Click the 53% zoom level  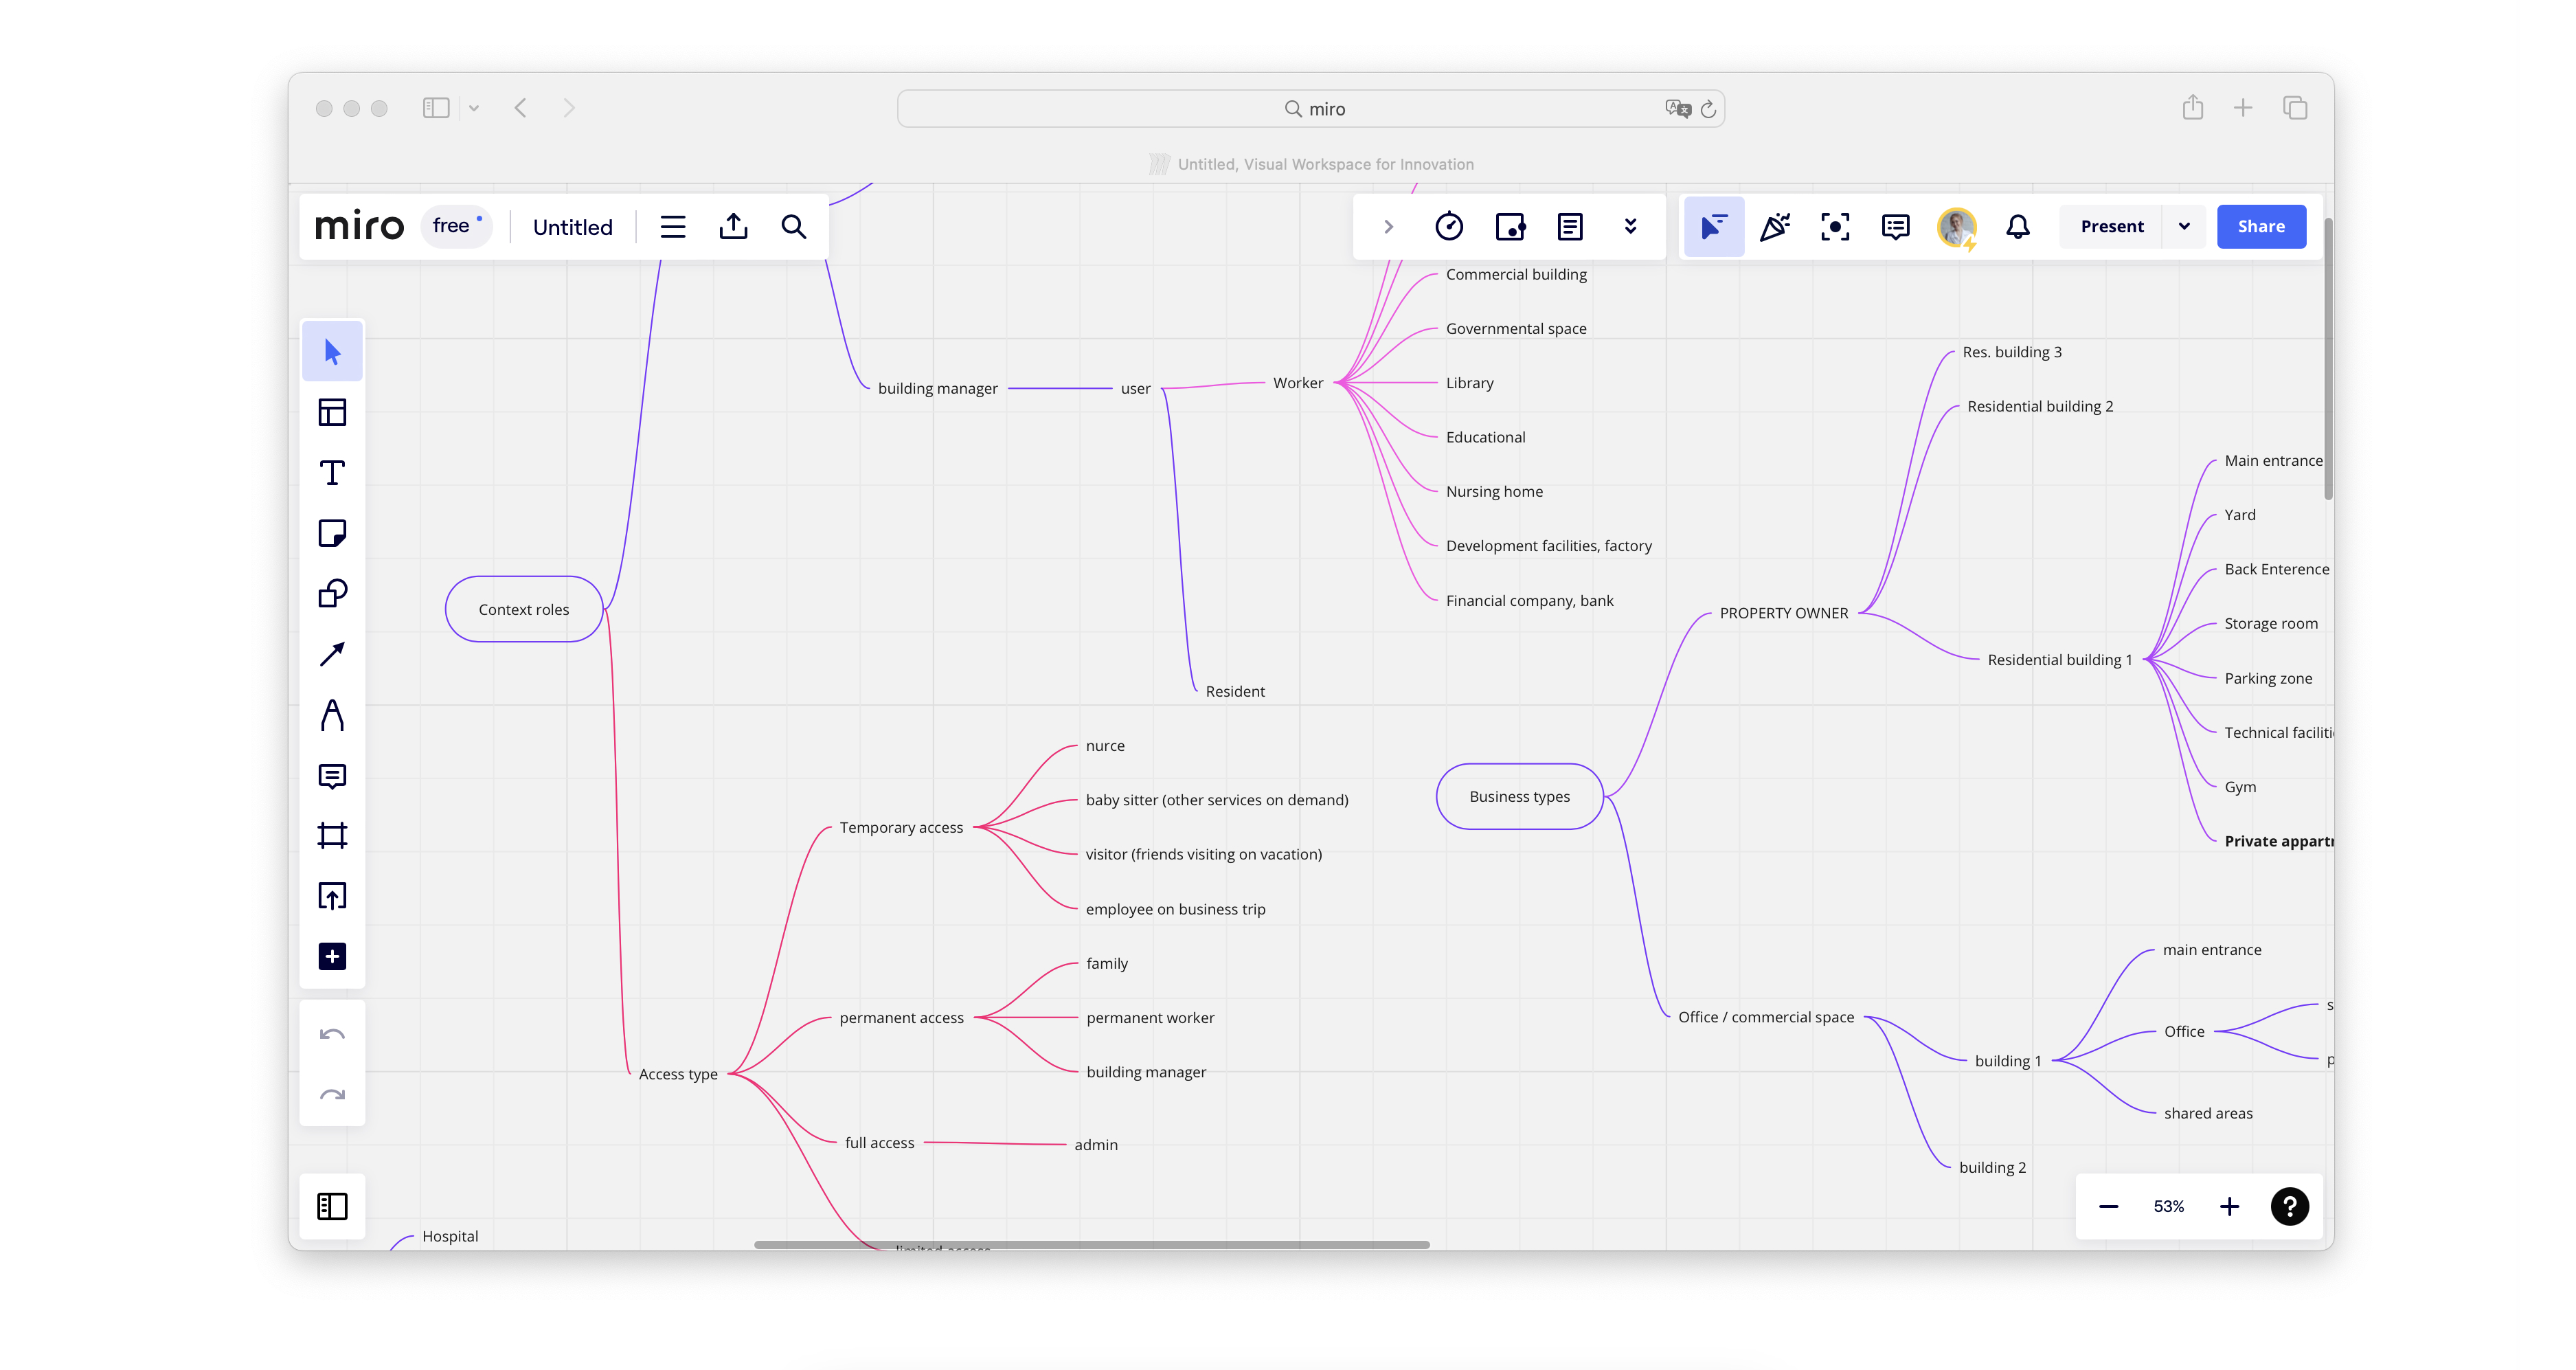pyautogui.click(x=2168, y=1207)
